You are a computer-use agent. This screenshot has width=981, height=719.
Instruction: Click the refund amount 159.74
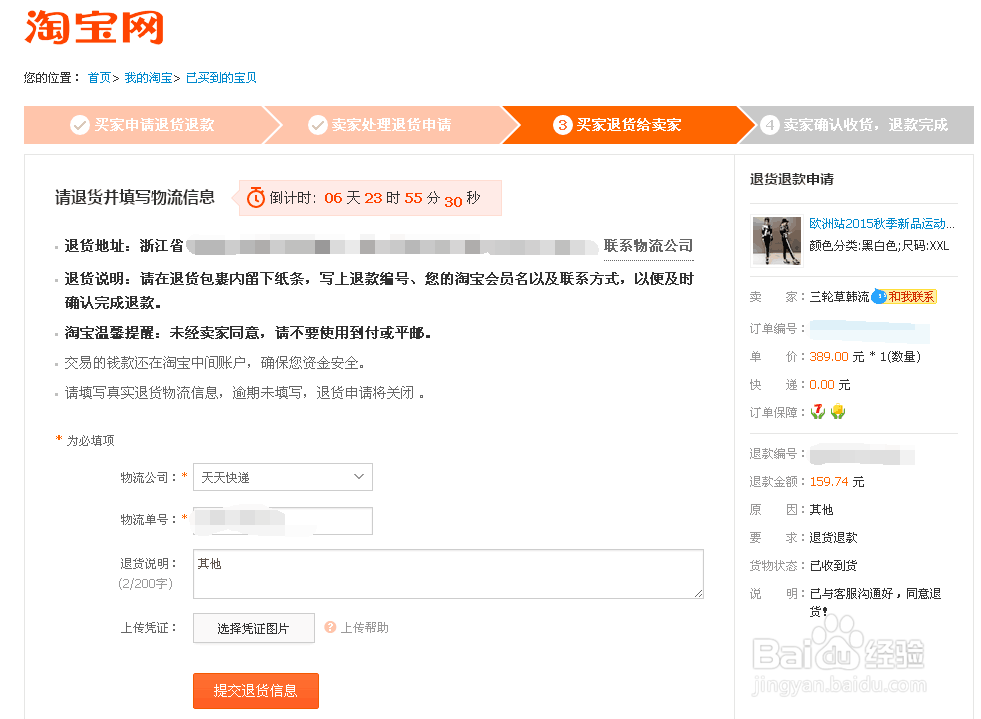(829, 481)
